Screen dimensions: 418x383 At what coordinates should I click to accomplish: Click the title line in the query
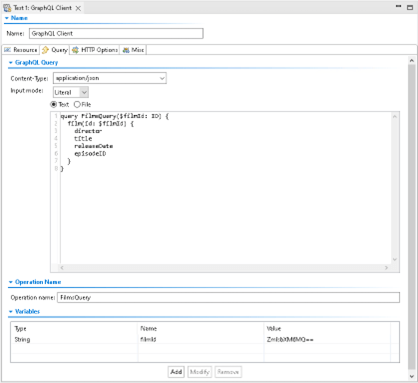[83, 138]
